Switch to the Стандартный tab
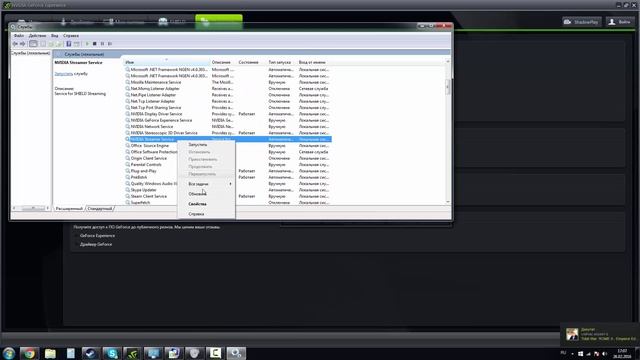 click(x=100, y=209)
